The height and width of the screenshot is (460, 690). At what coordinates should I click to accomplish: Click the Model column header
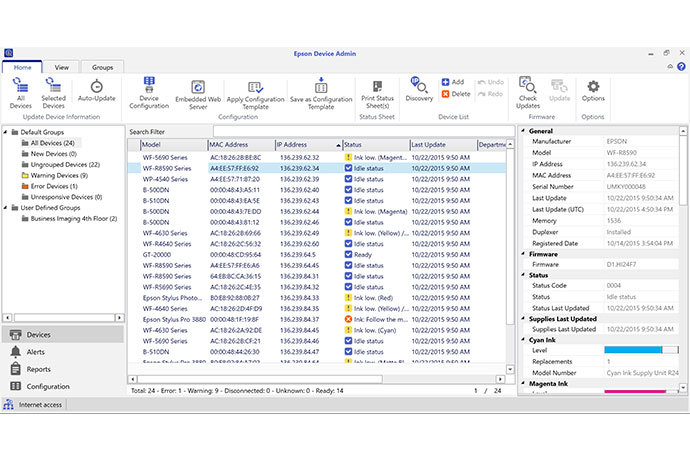pos(174,144)
